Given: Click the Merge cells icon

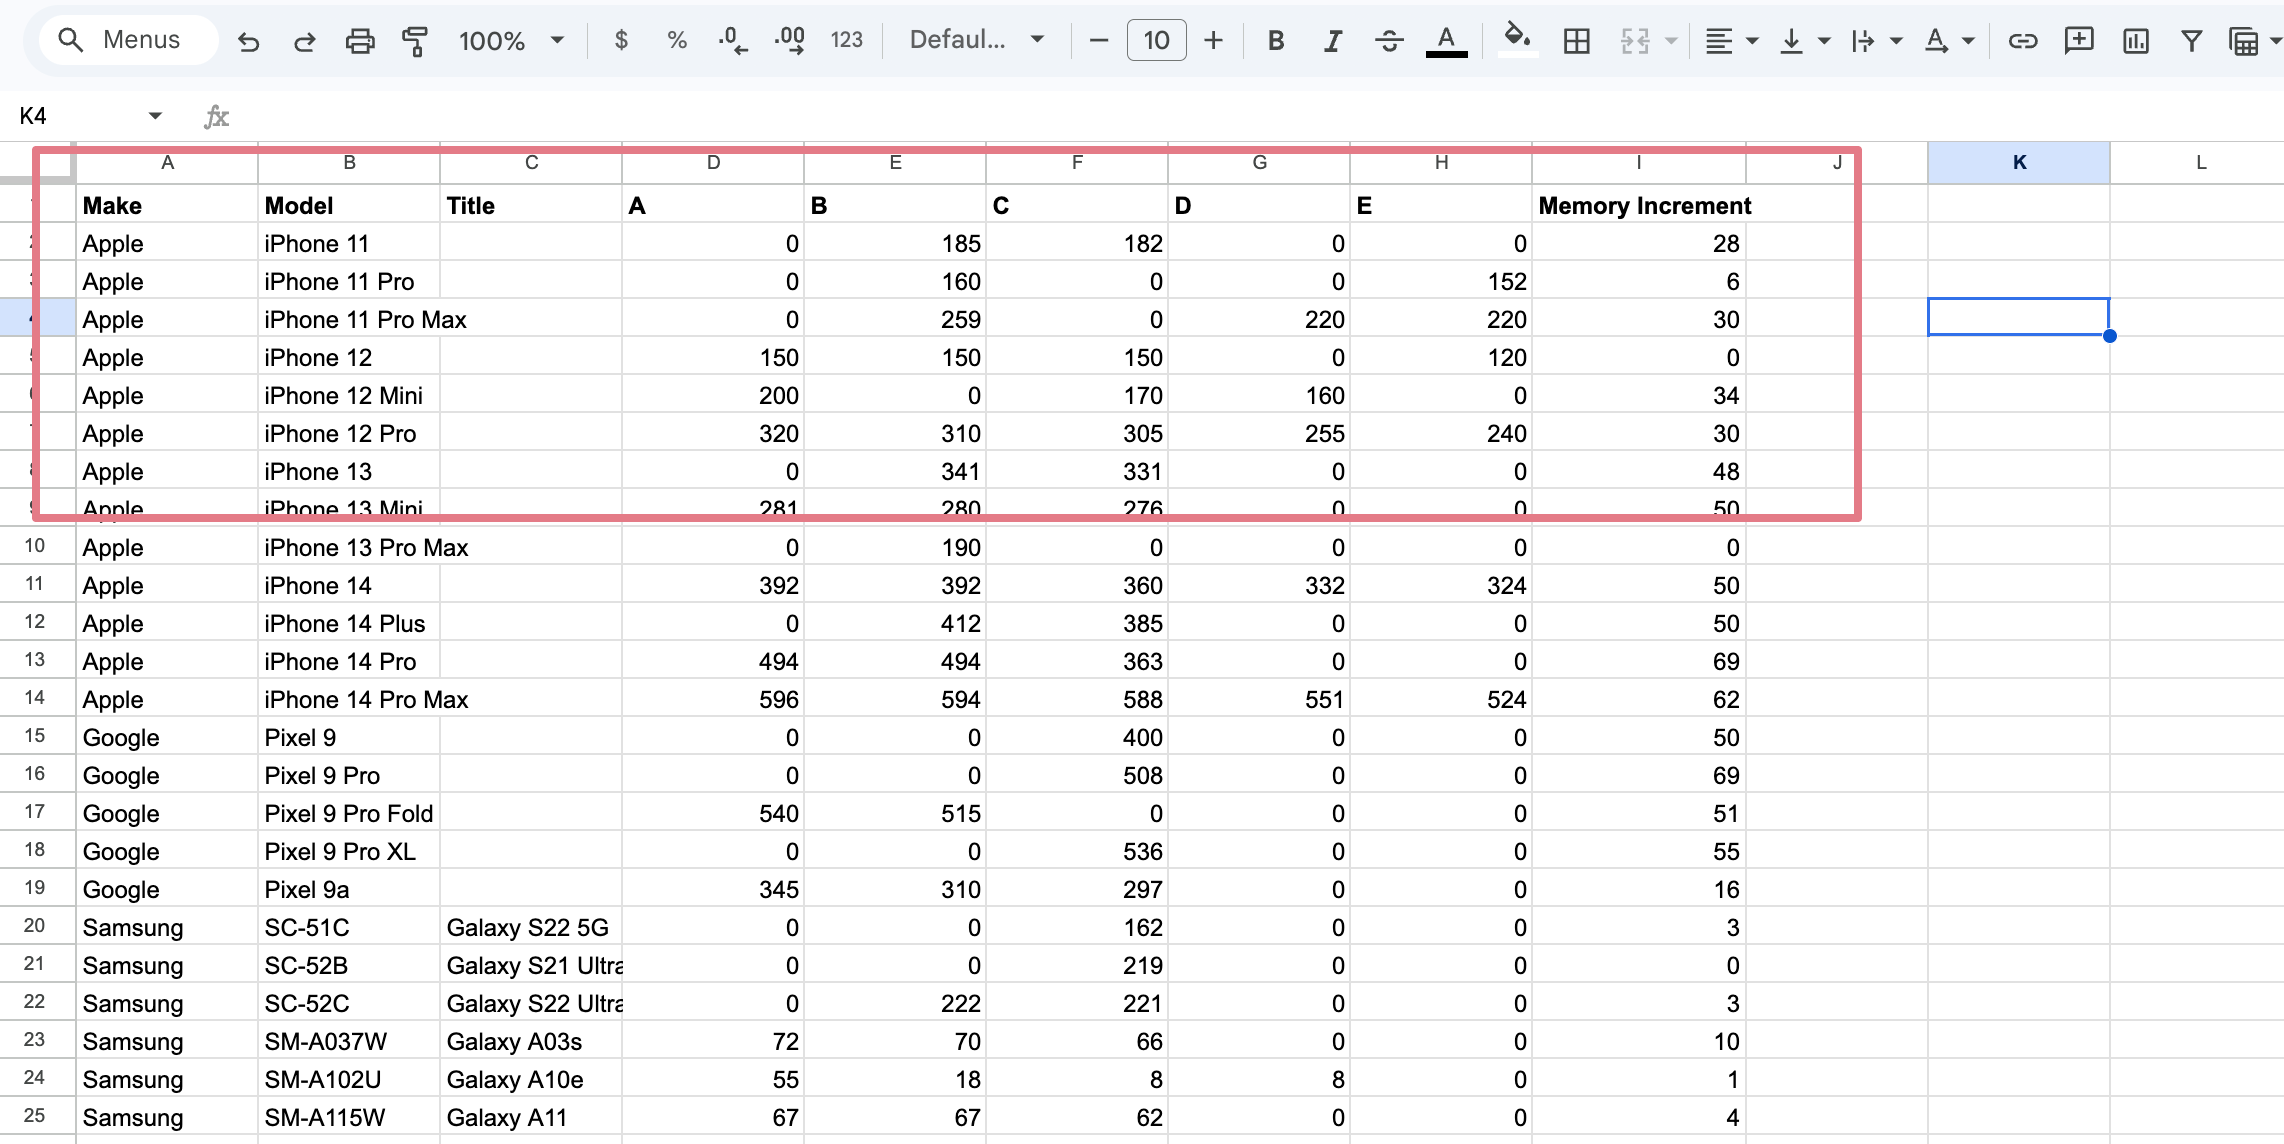Looking at the screenshot, I should click(1635, 40).
